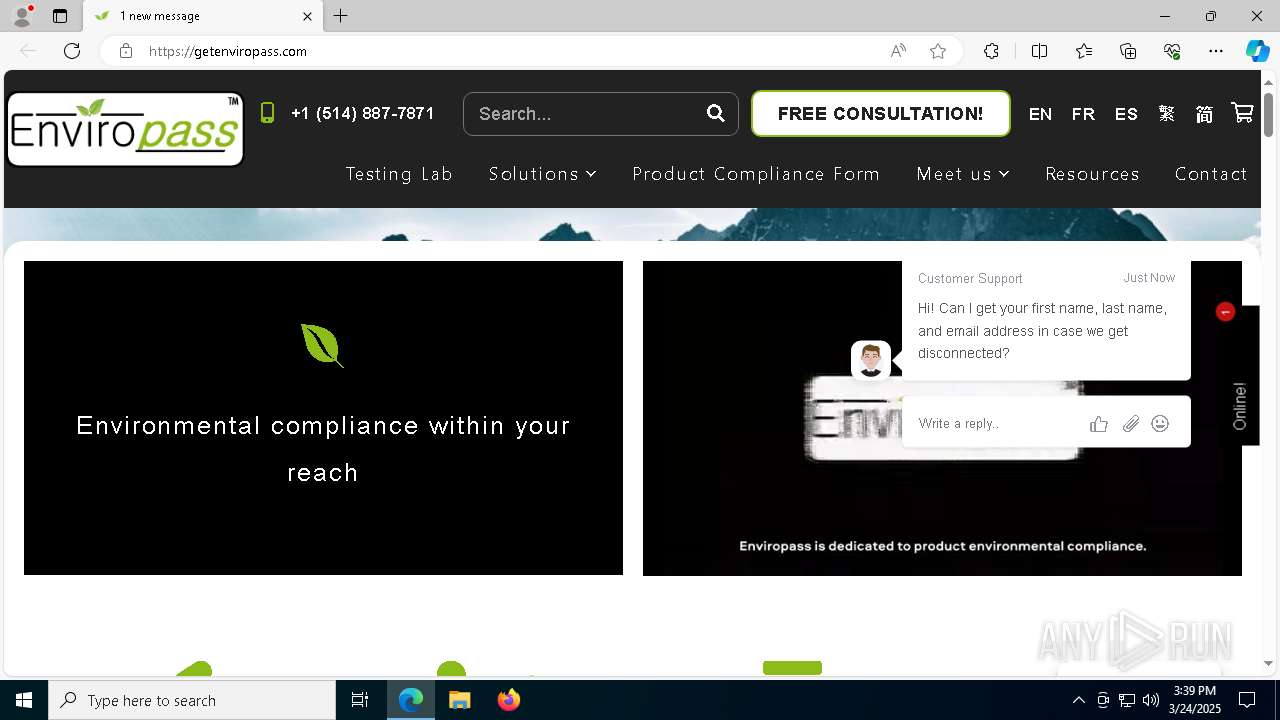Reload the current page

(x=72, y=51)
